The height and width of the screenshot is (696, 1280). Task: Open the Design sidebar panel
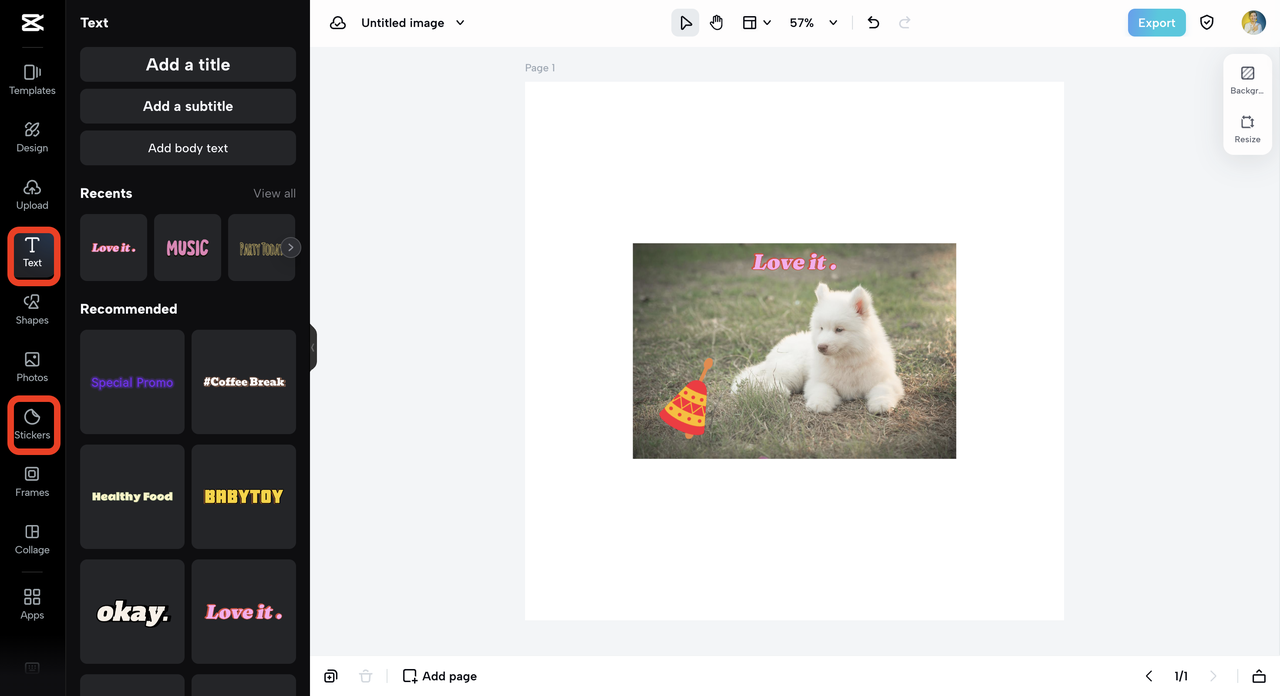[x=32, y=137]
